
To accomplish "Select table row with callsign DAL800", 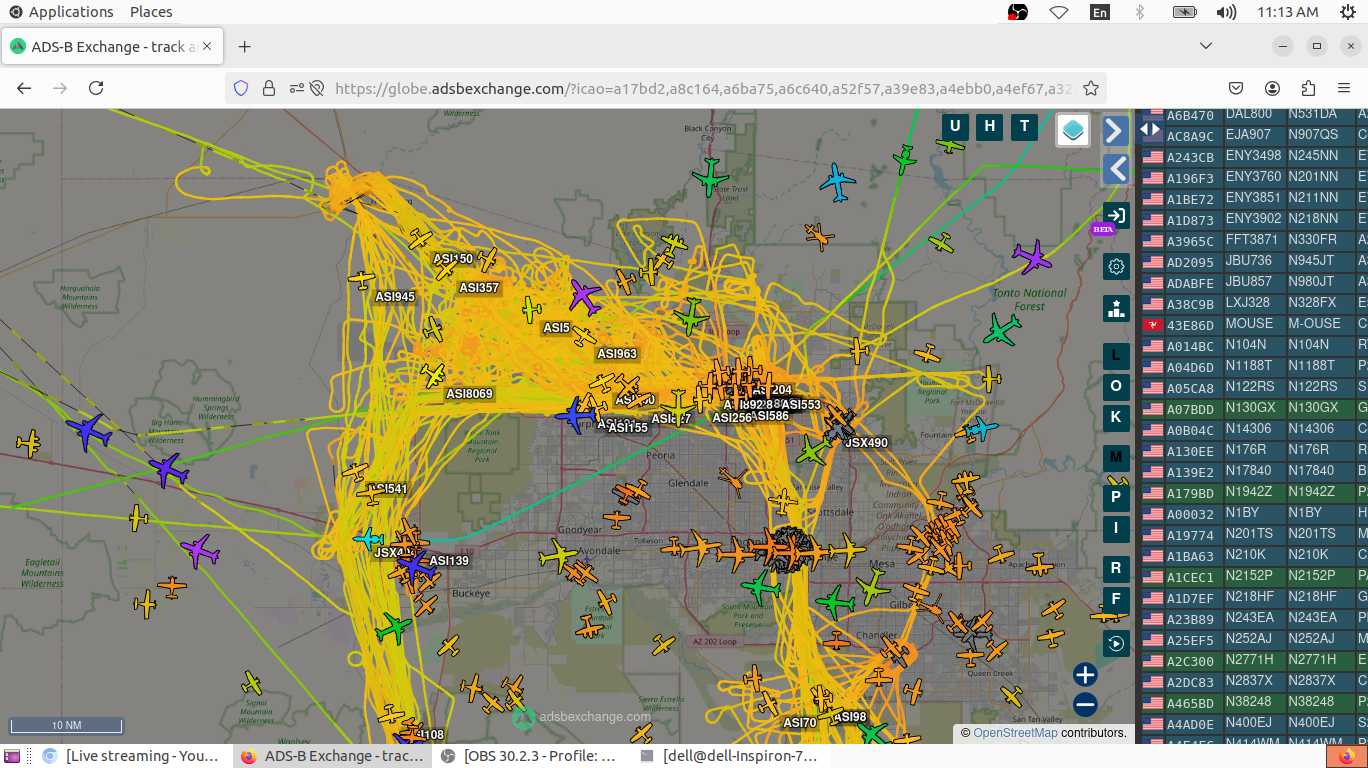I will pos(1253,115).
